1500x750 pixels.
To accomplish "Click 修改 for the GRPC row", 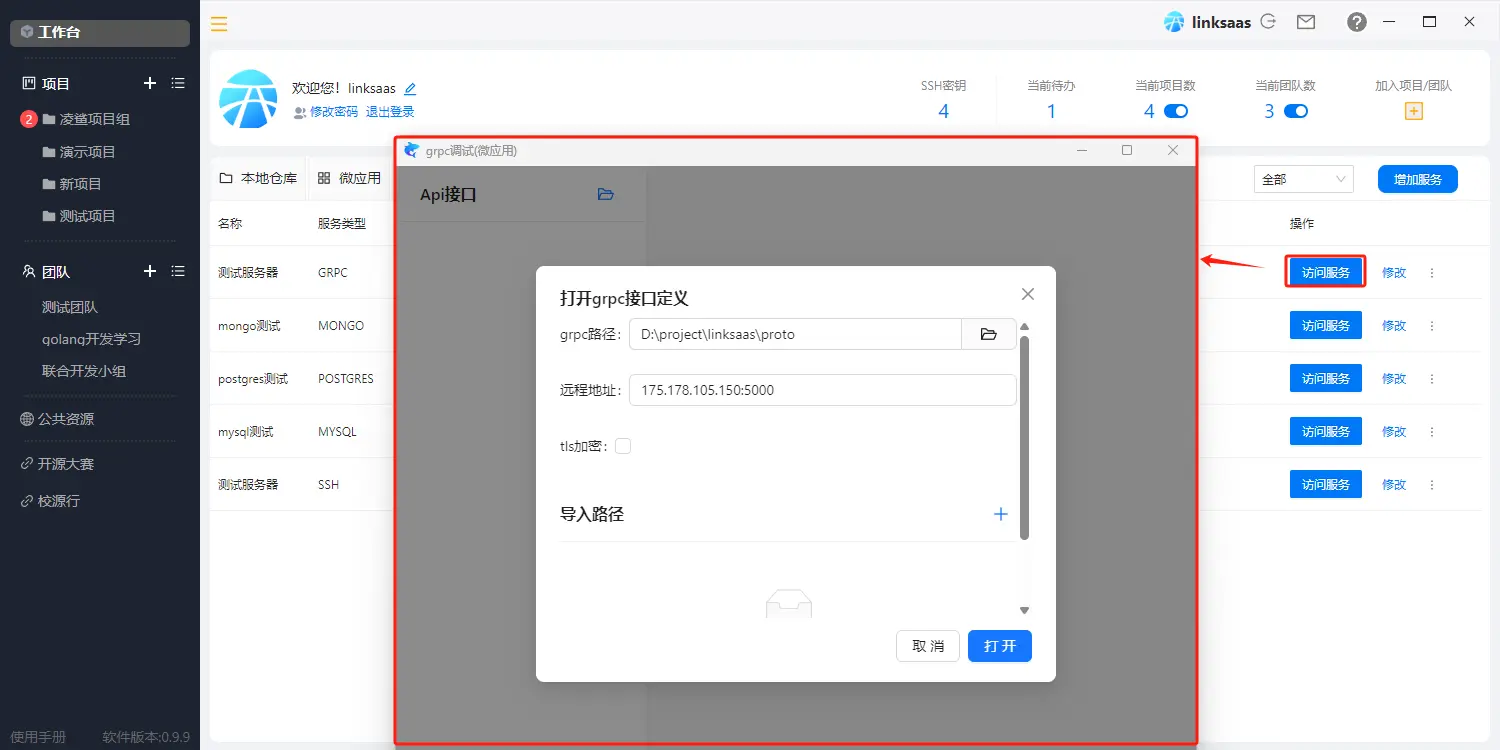I will (1394, 272).
